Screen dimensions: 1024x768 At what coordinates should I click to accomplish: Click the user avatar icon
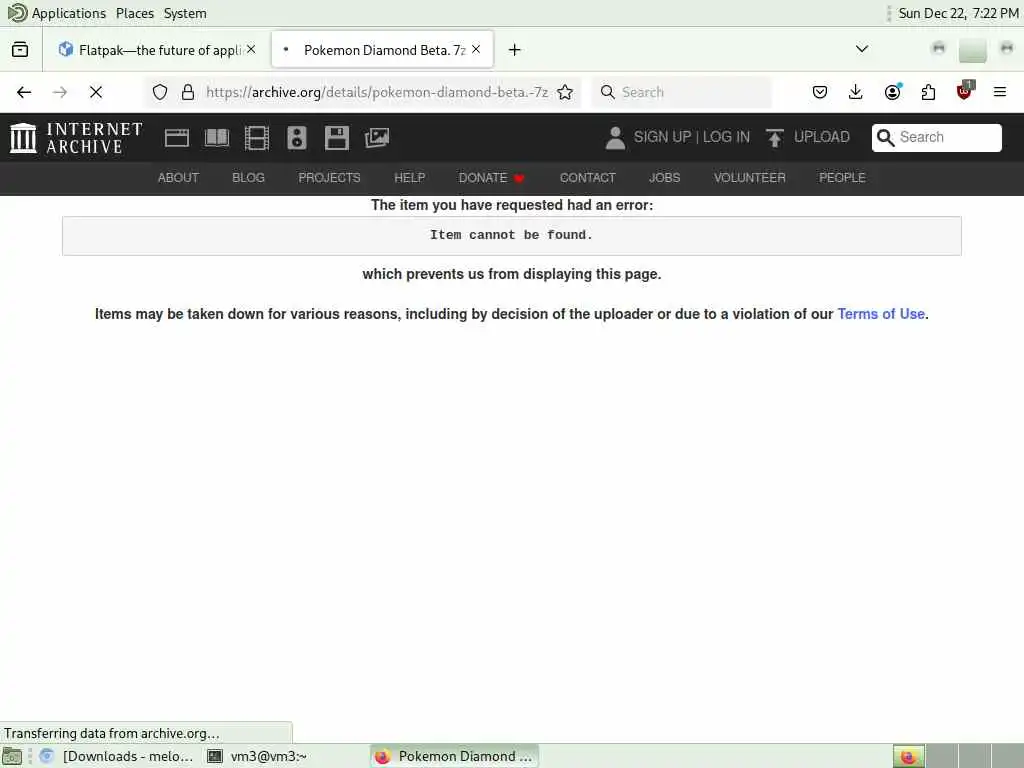click(615, 138)
